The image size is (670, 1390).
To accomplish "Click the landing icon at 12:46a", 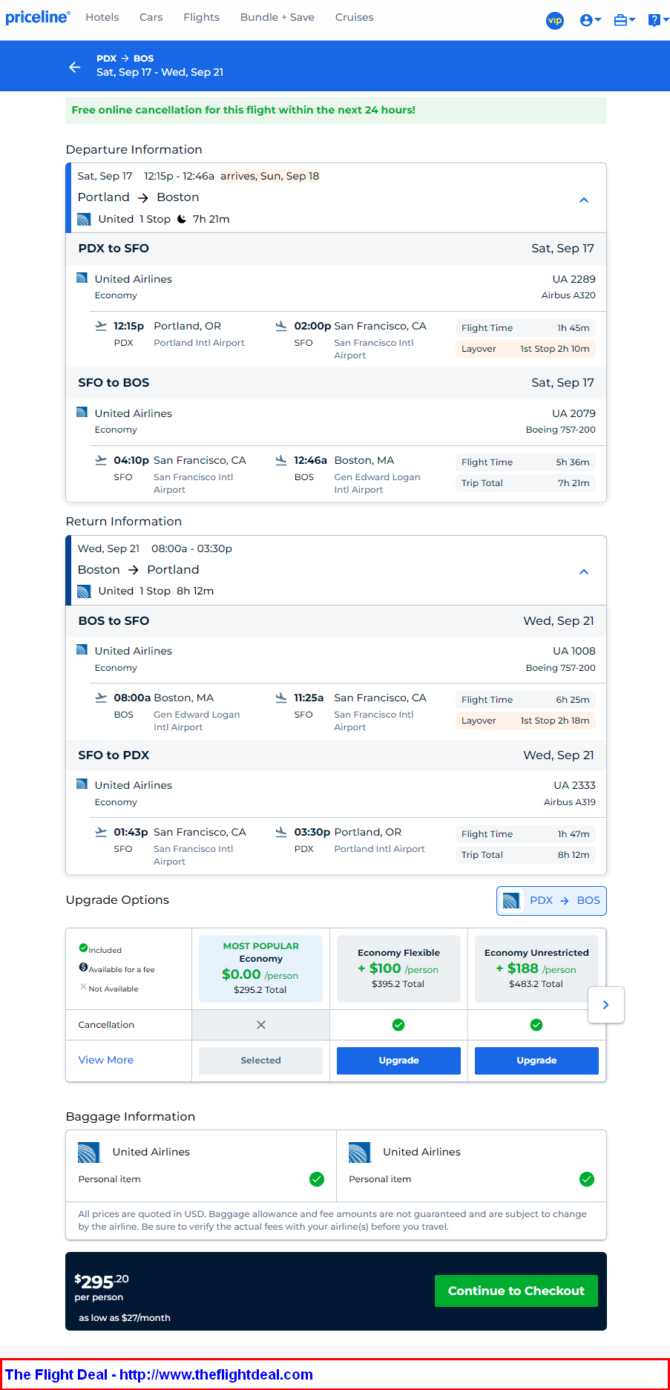I will (282, 460).
